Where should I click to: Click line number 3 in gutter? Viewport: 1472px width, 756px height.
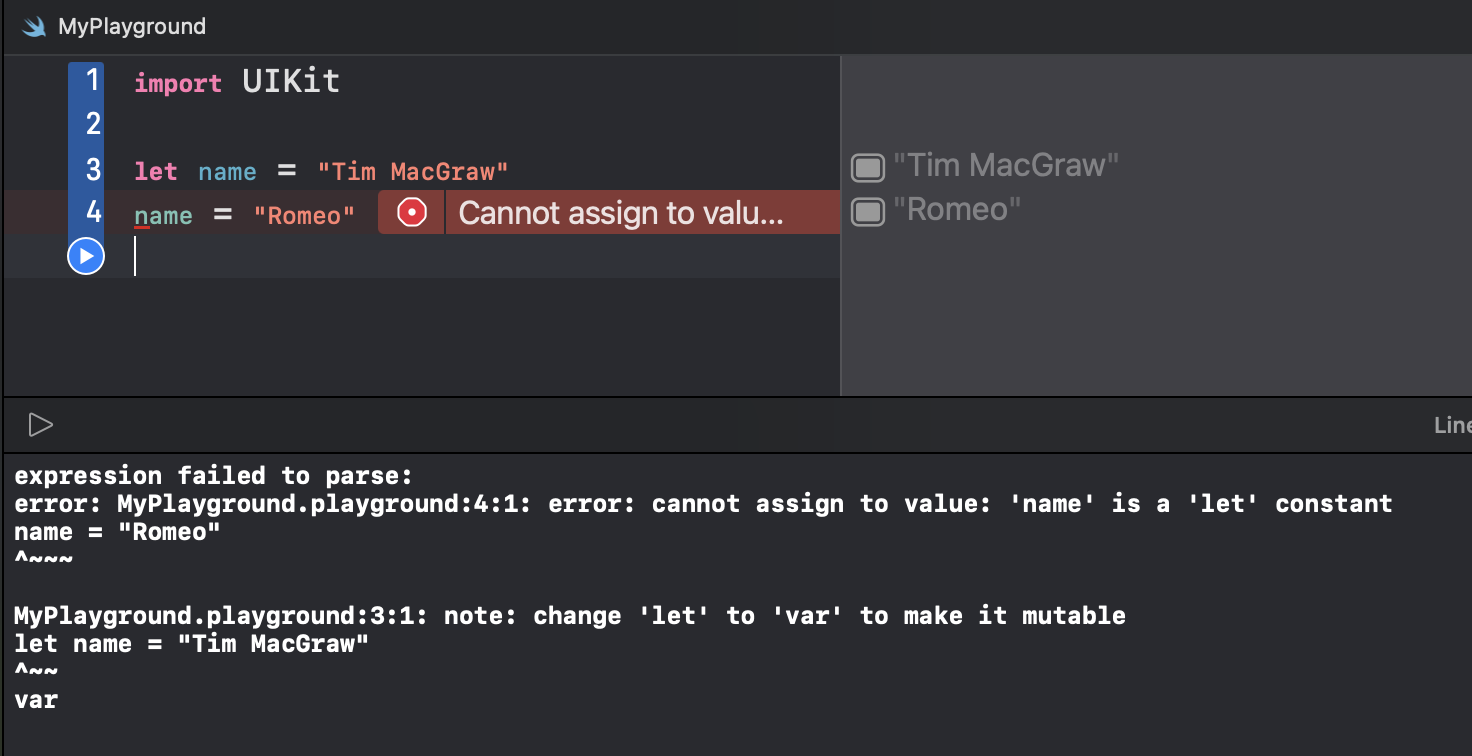(x=93, y=169)
